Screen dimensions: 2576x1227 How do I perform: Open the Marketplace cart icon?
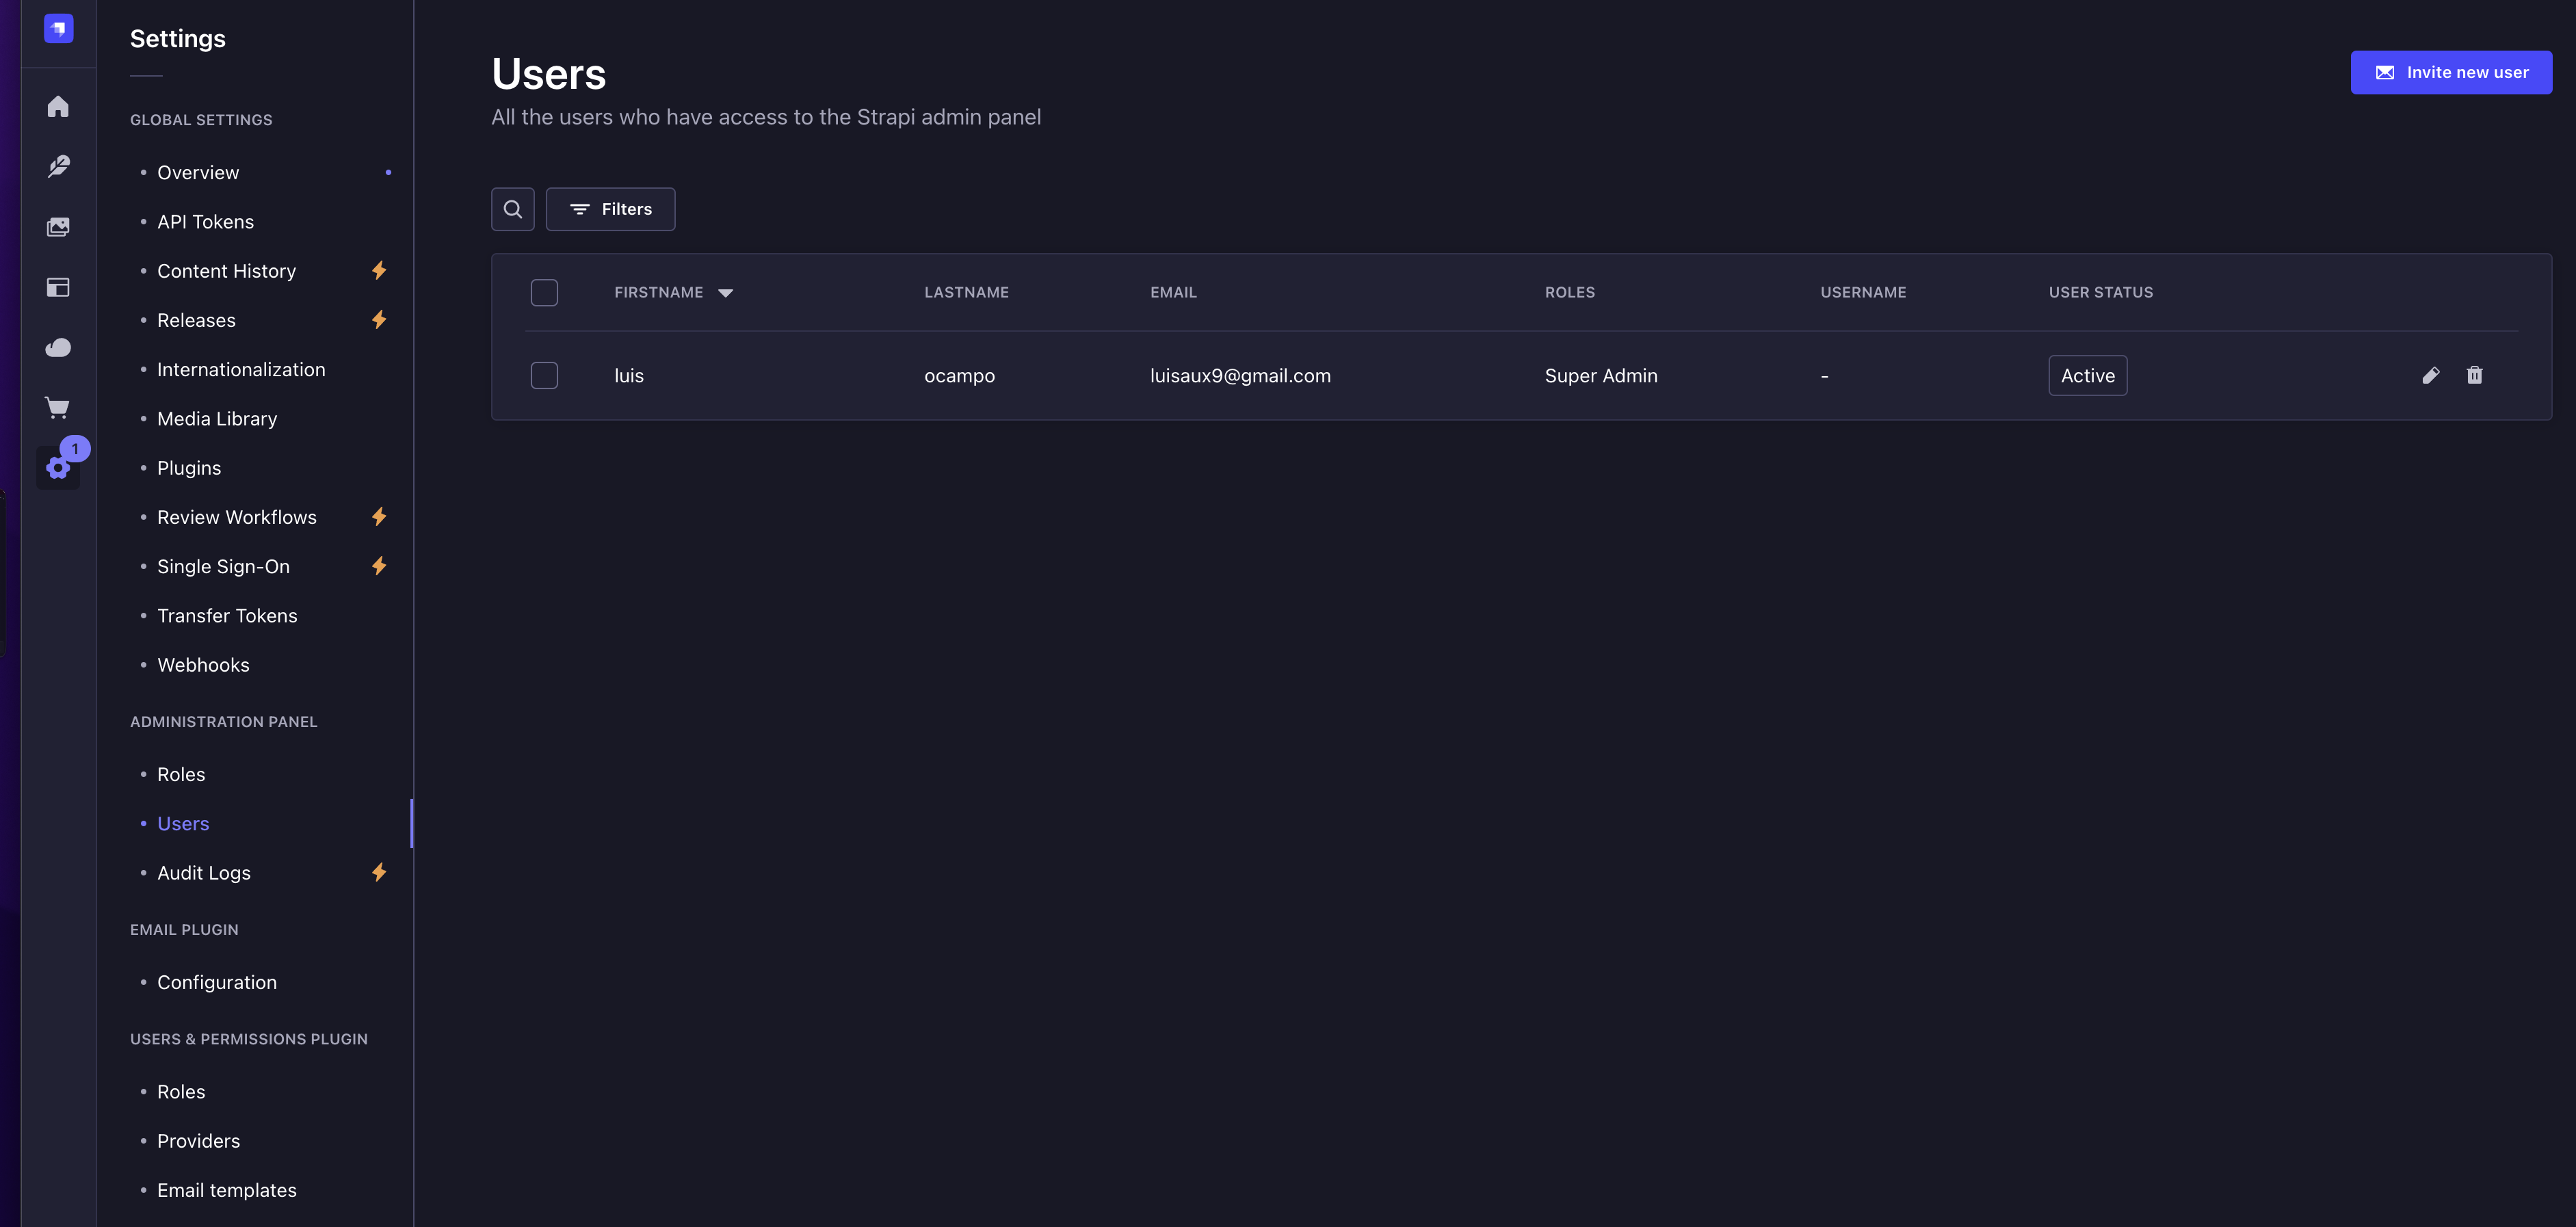[x=58, y=407]
